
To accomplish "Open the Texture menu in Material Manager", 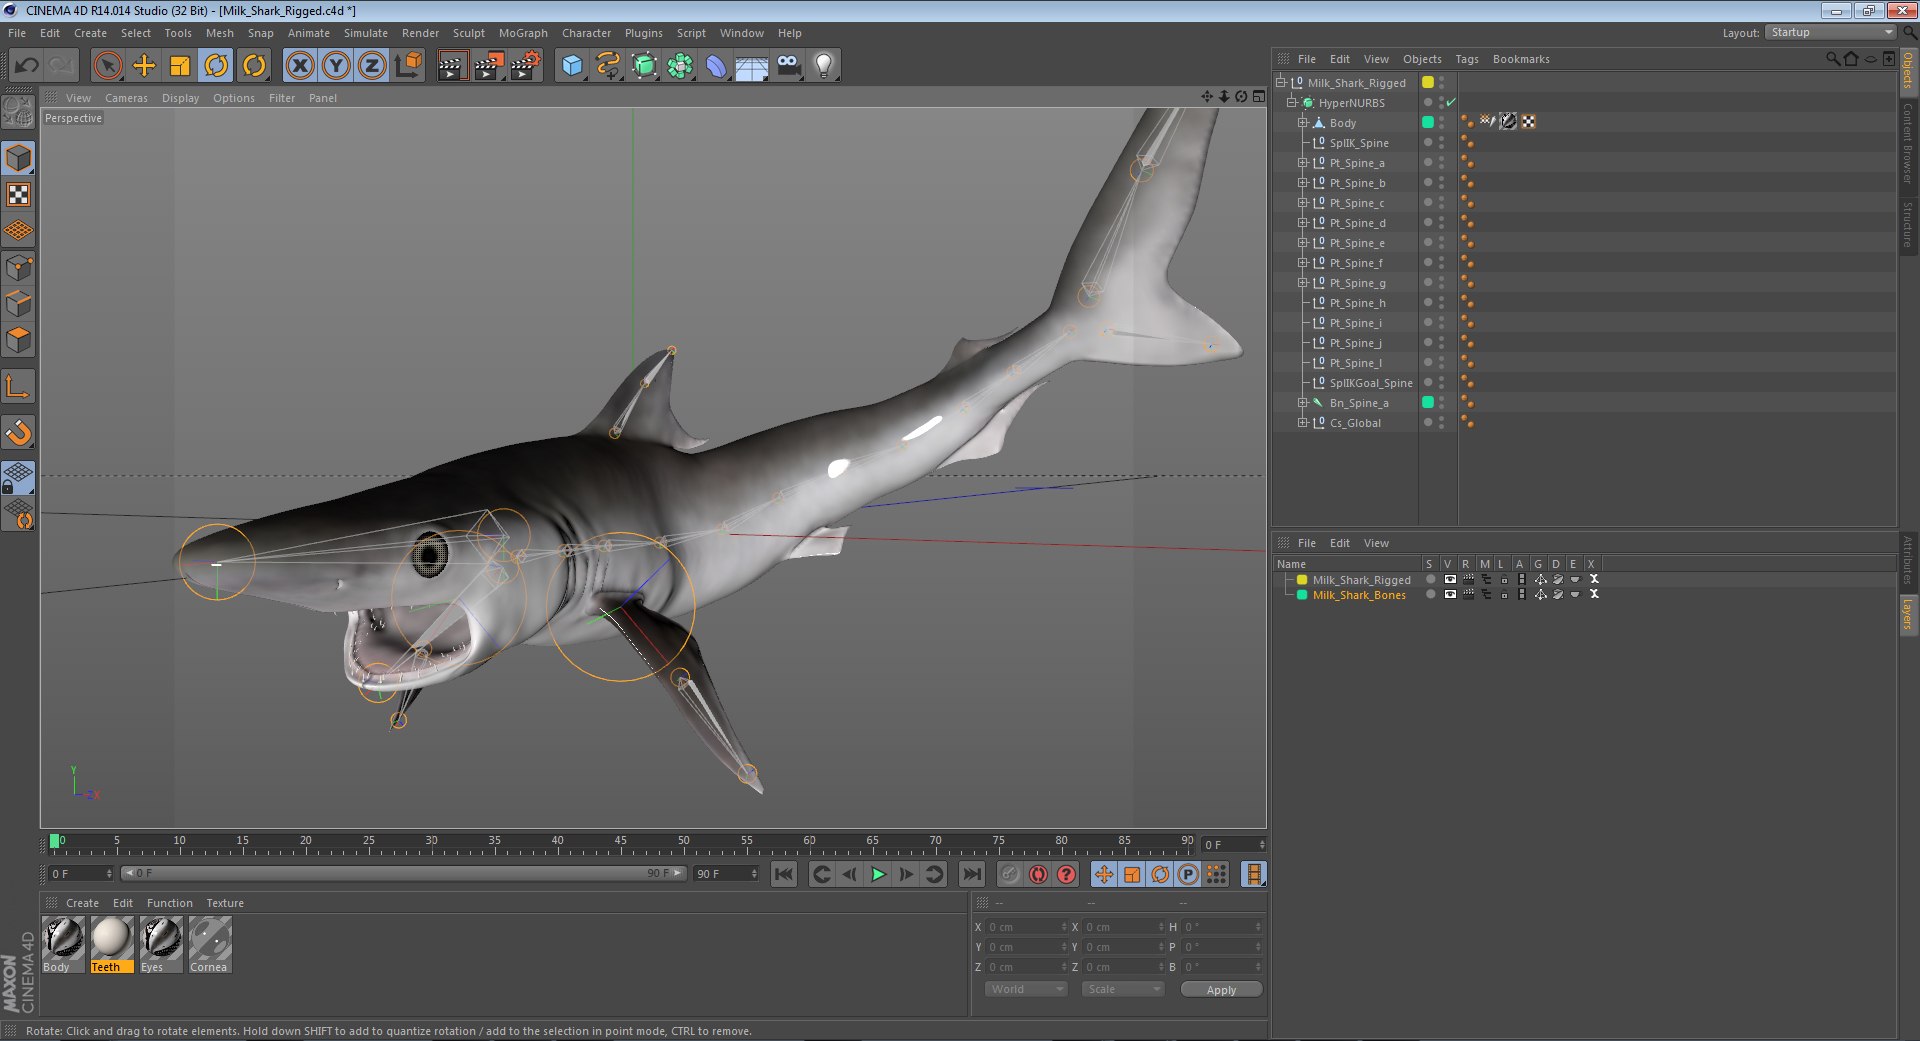I will tap(225, 903).
